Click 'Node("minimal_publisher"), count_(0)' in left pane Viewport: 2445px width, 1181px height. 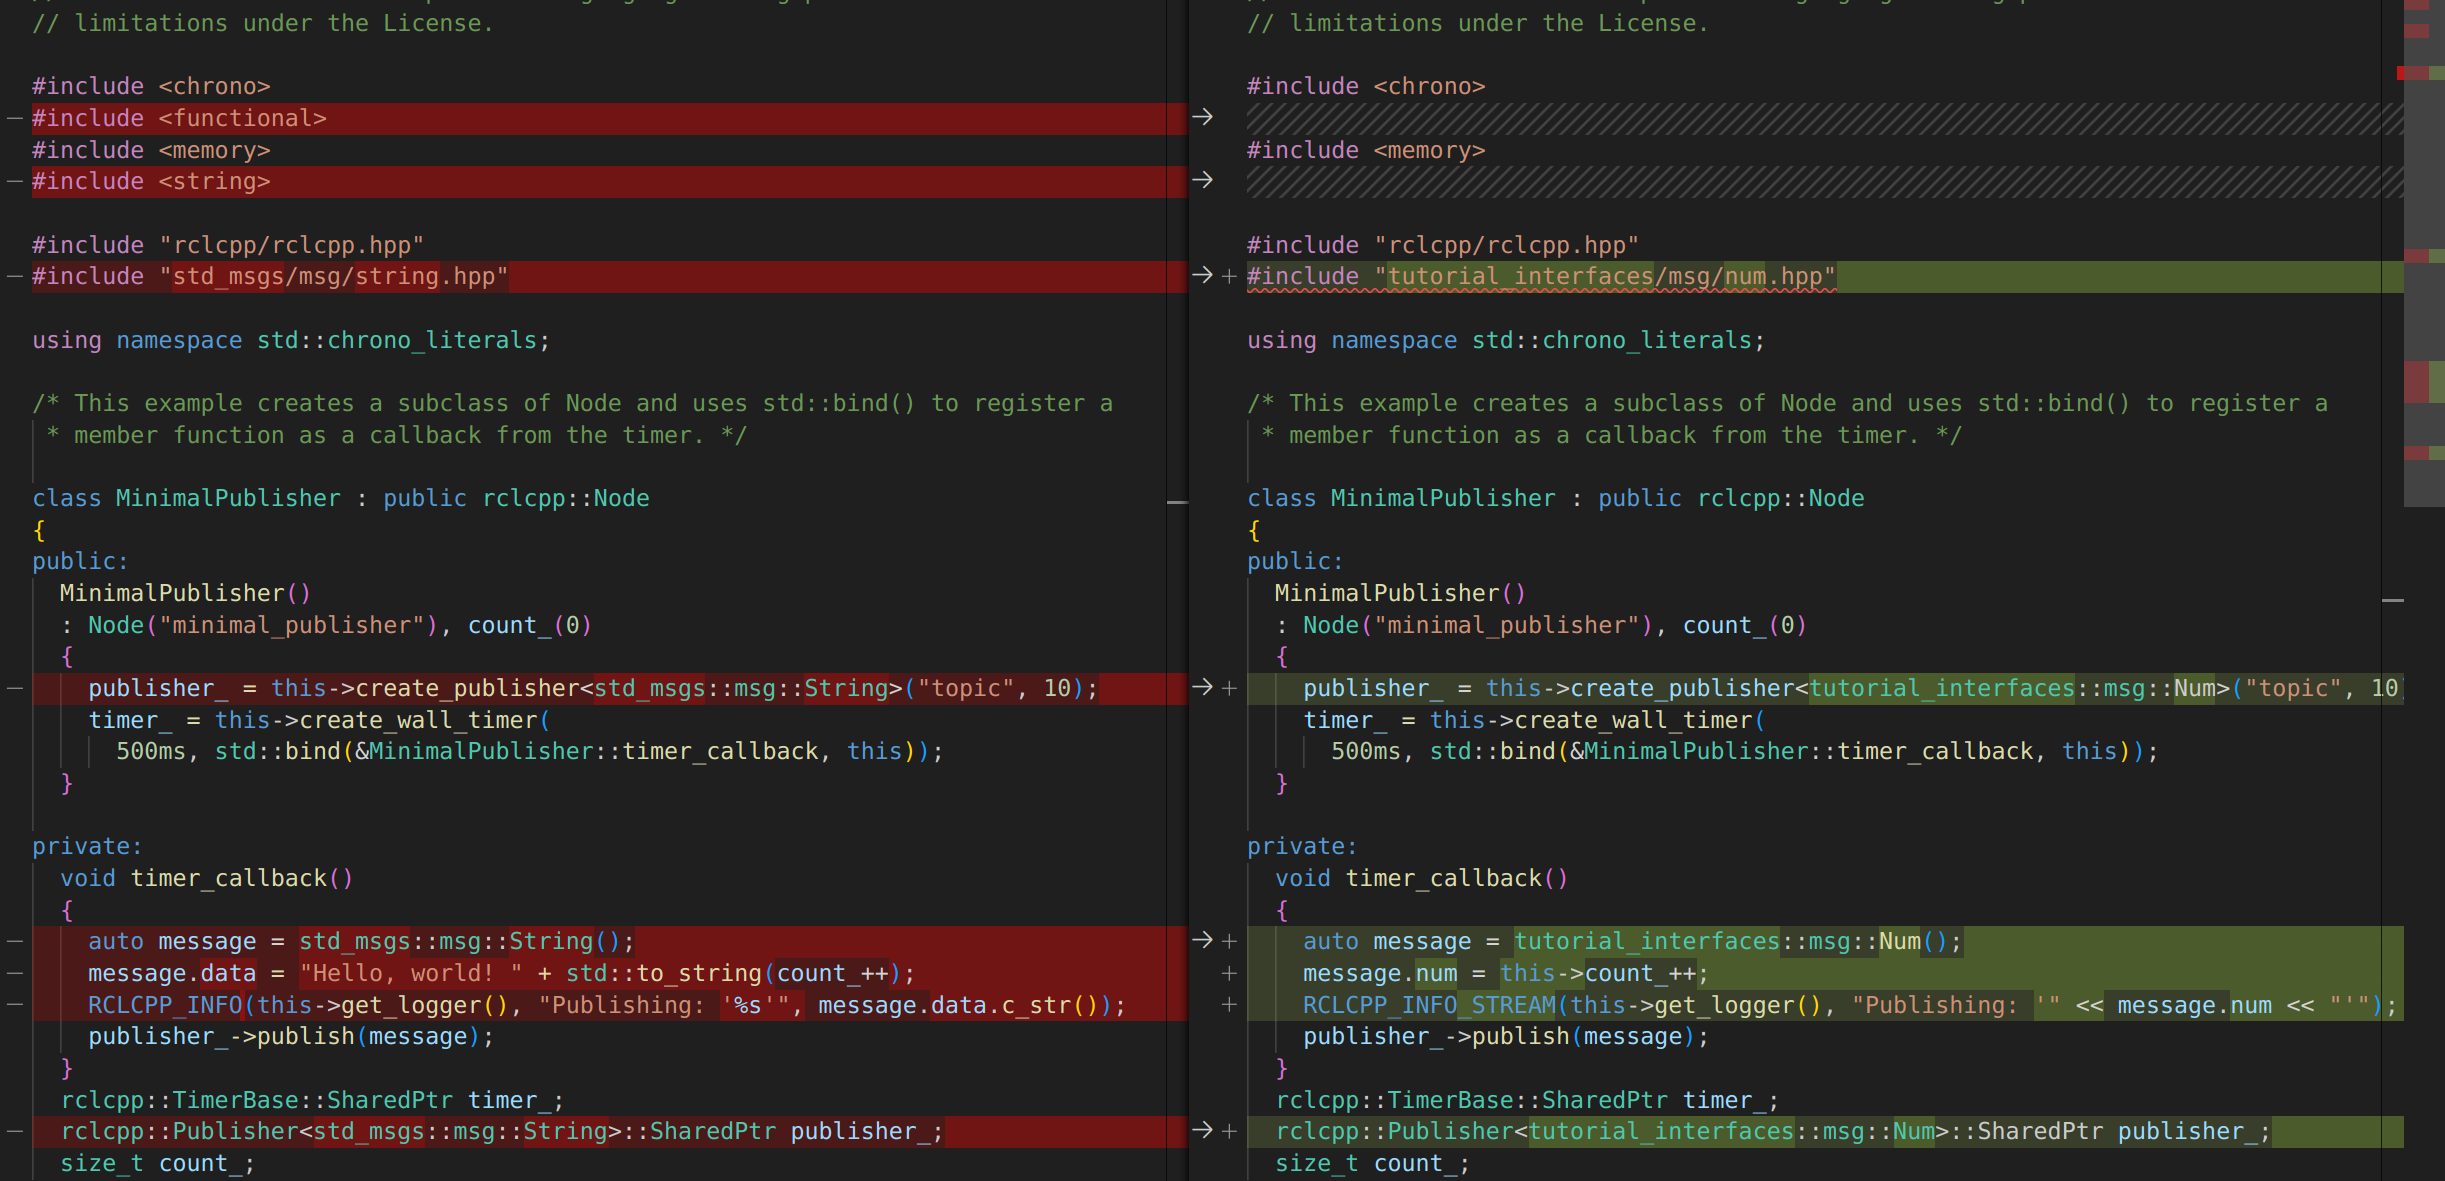click(340, 625)
